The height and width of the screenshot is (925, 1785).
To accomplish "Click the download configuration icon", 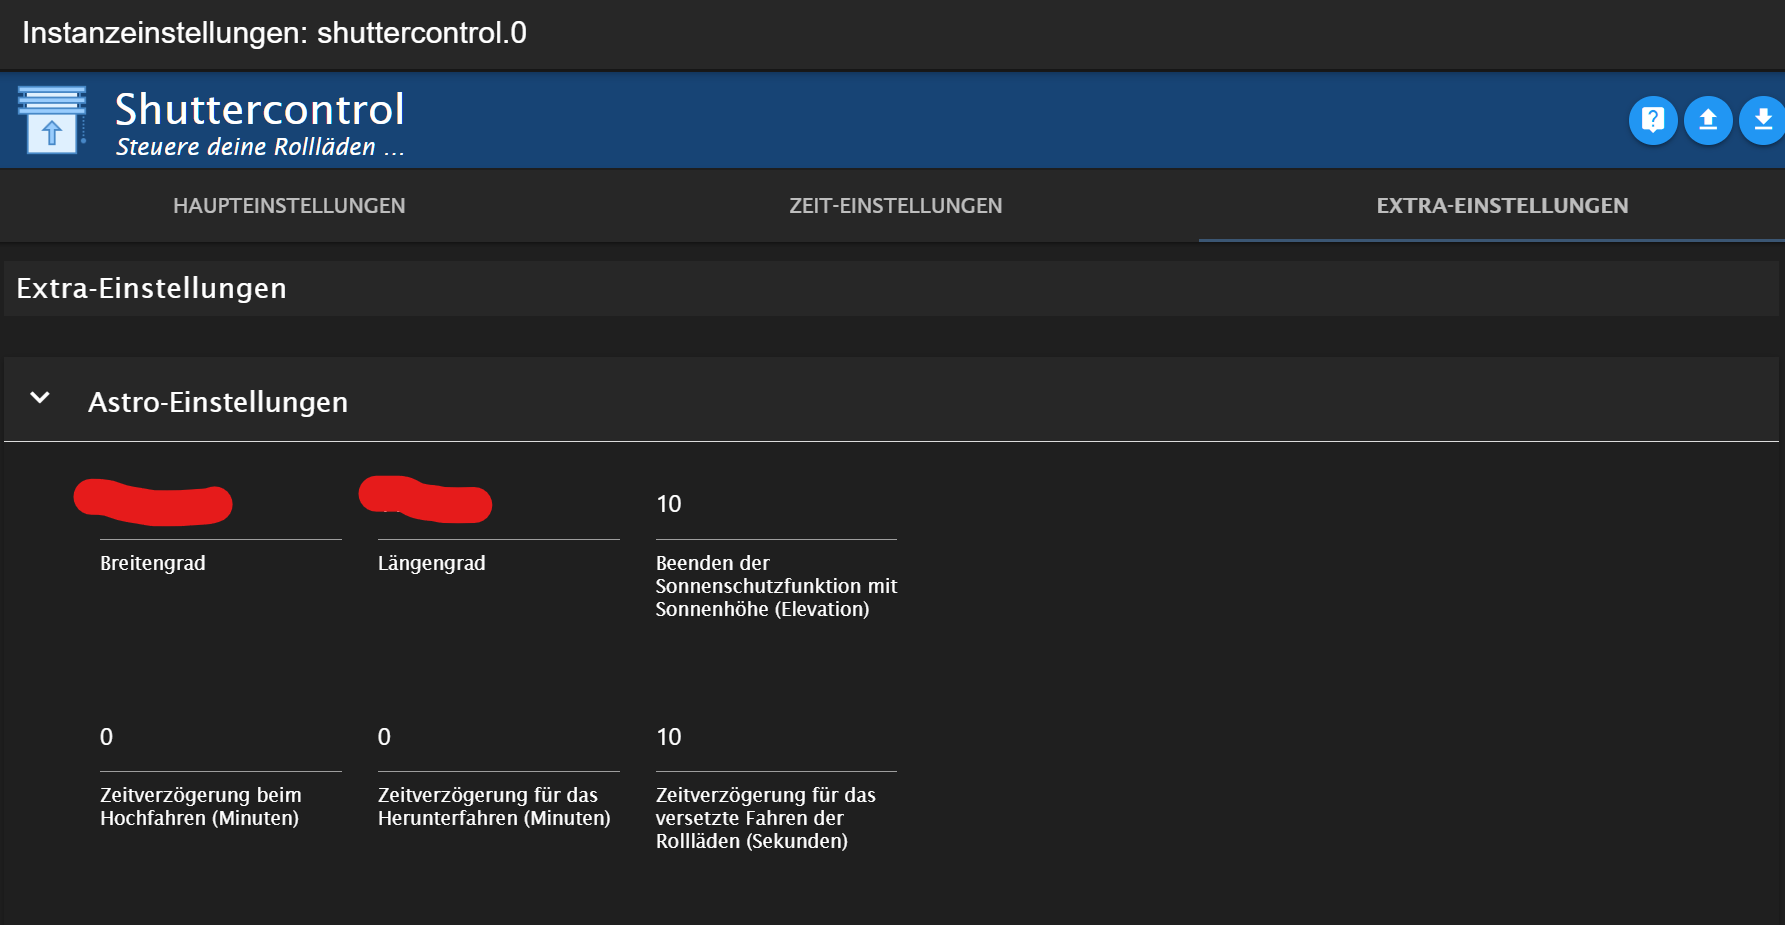I will coord(1762,120).
